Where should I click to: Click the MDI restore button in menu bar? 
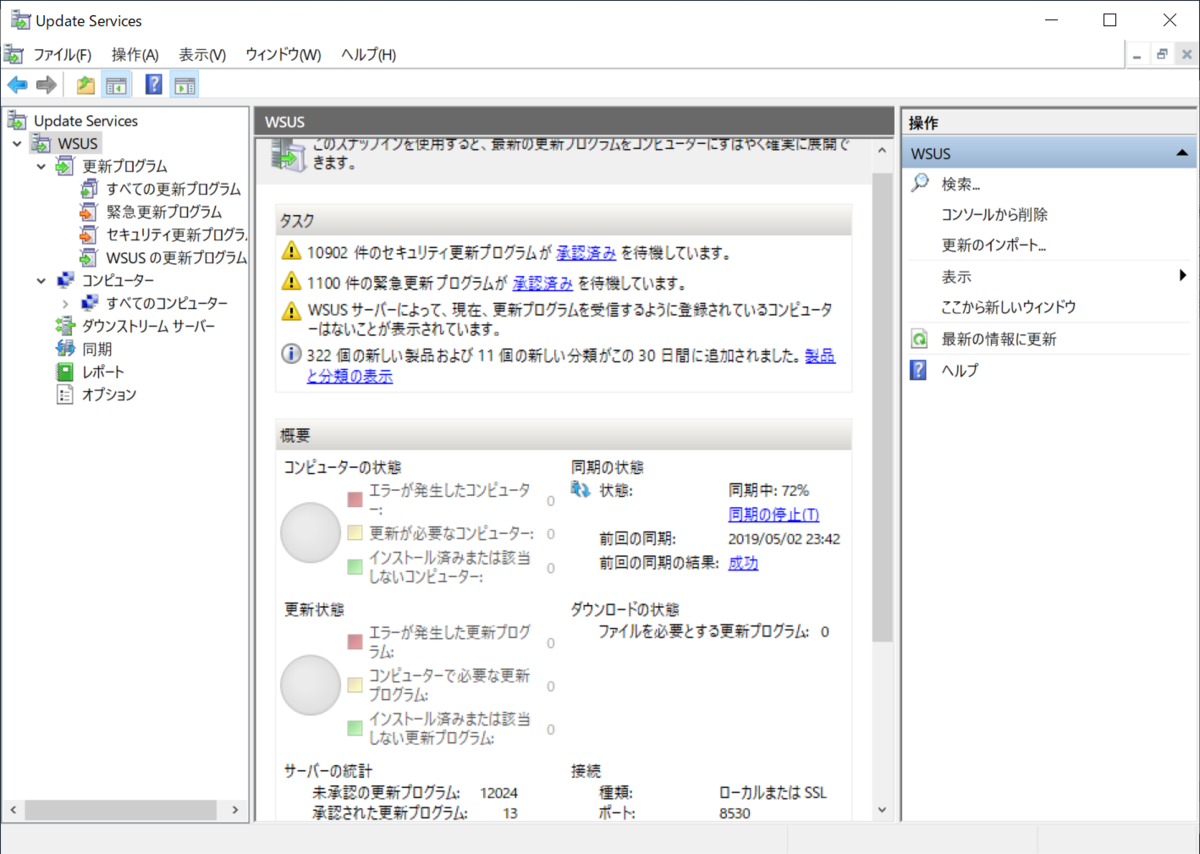point(1162,55)
